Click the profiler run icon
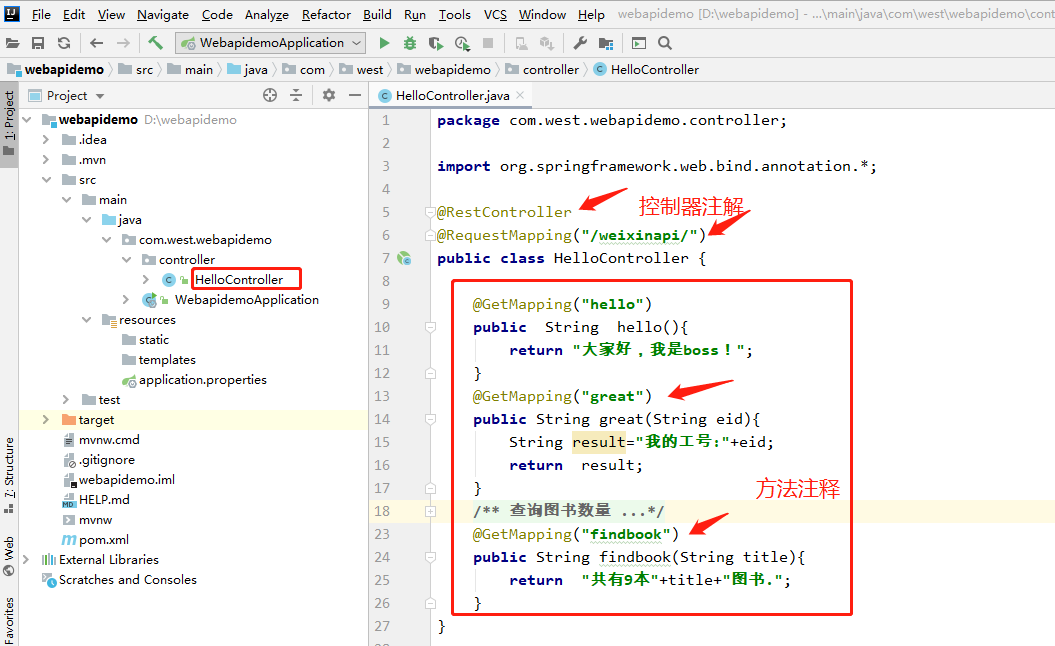The width and height of the screenshot is (1055, 646). click(x=462, y=43)
